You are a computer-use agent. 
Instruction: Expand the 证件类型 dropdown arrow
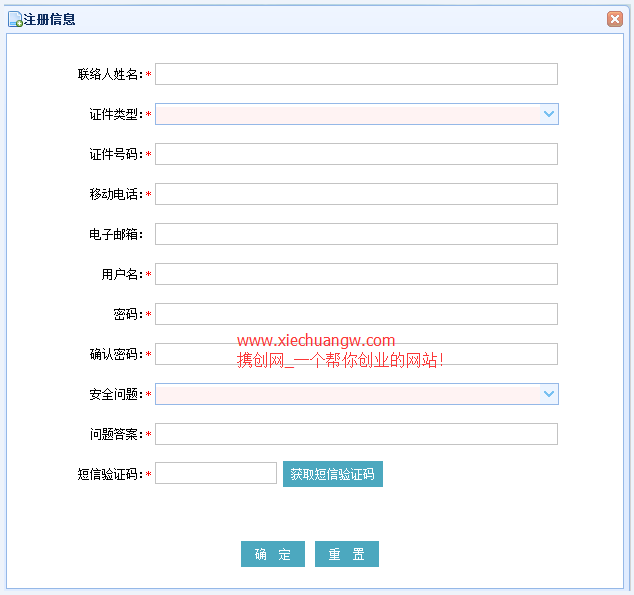pos(549,114)
